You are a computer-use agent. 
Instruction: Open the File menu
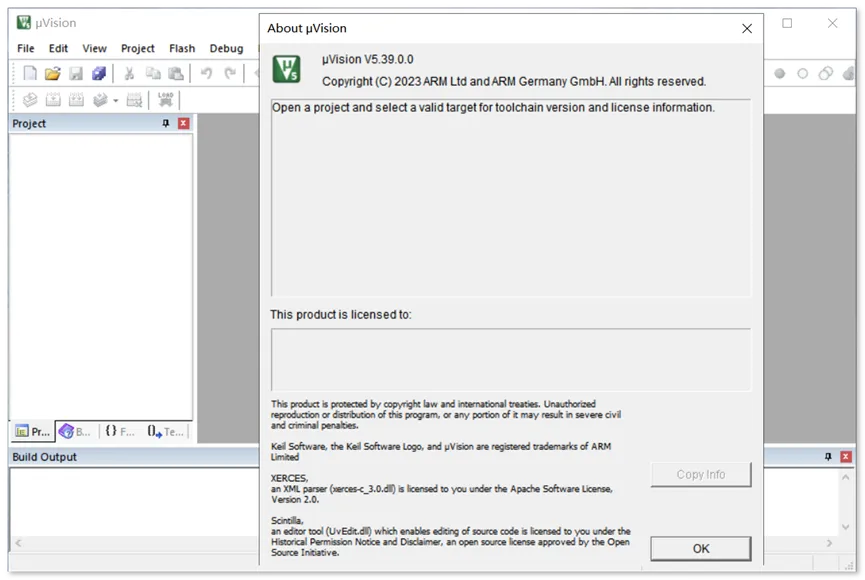[26, 49]
